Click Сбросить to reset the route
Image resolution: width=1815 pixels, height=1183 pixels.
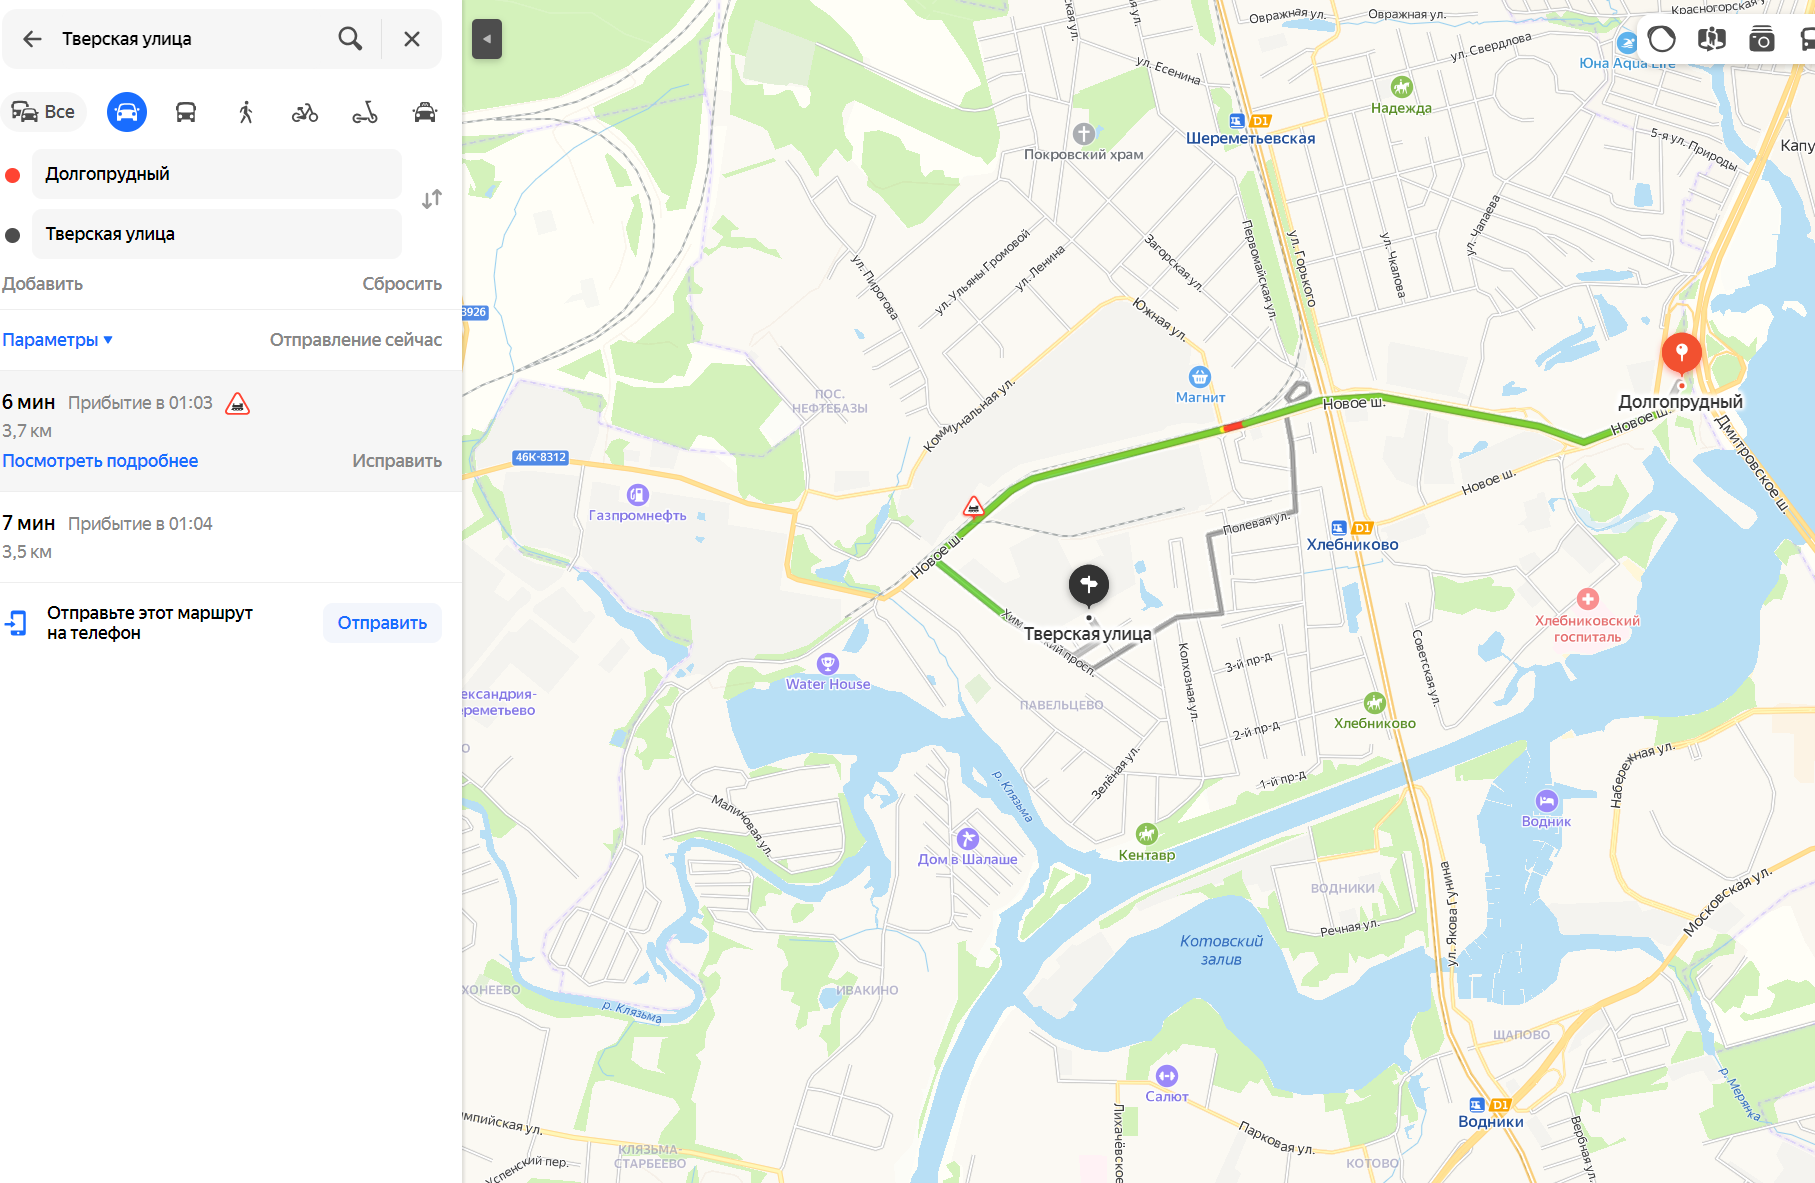(402, 284)
